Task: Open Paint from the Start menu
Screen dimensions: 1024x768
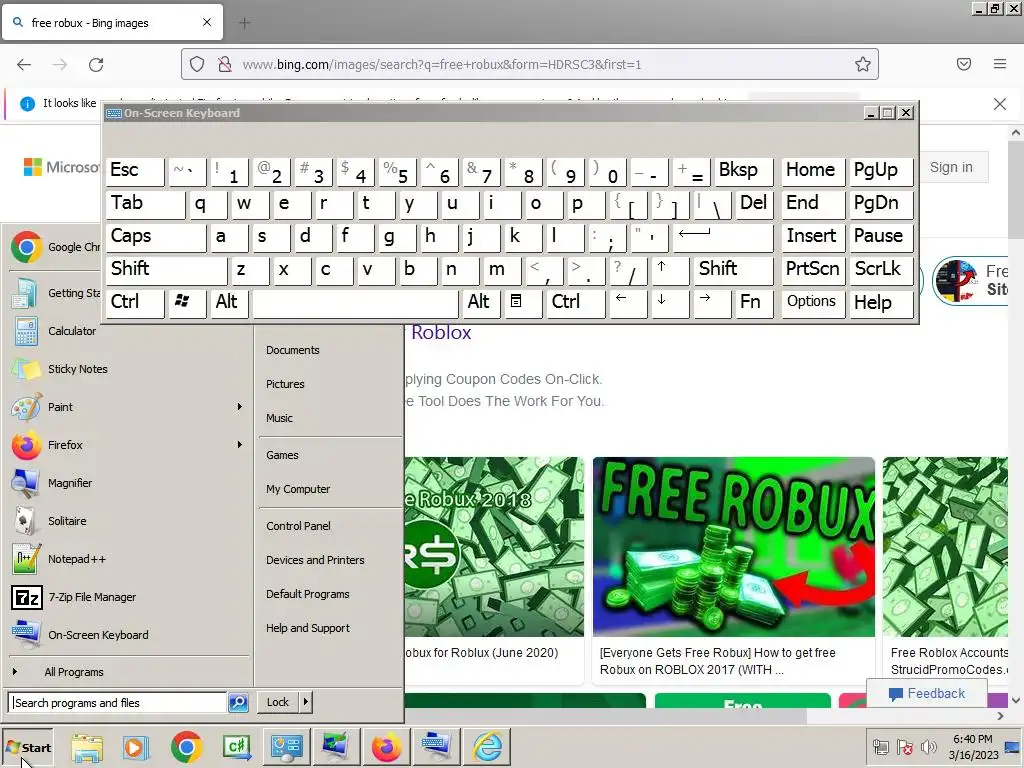Action: click(x=127, y=407)
